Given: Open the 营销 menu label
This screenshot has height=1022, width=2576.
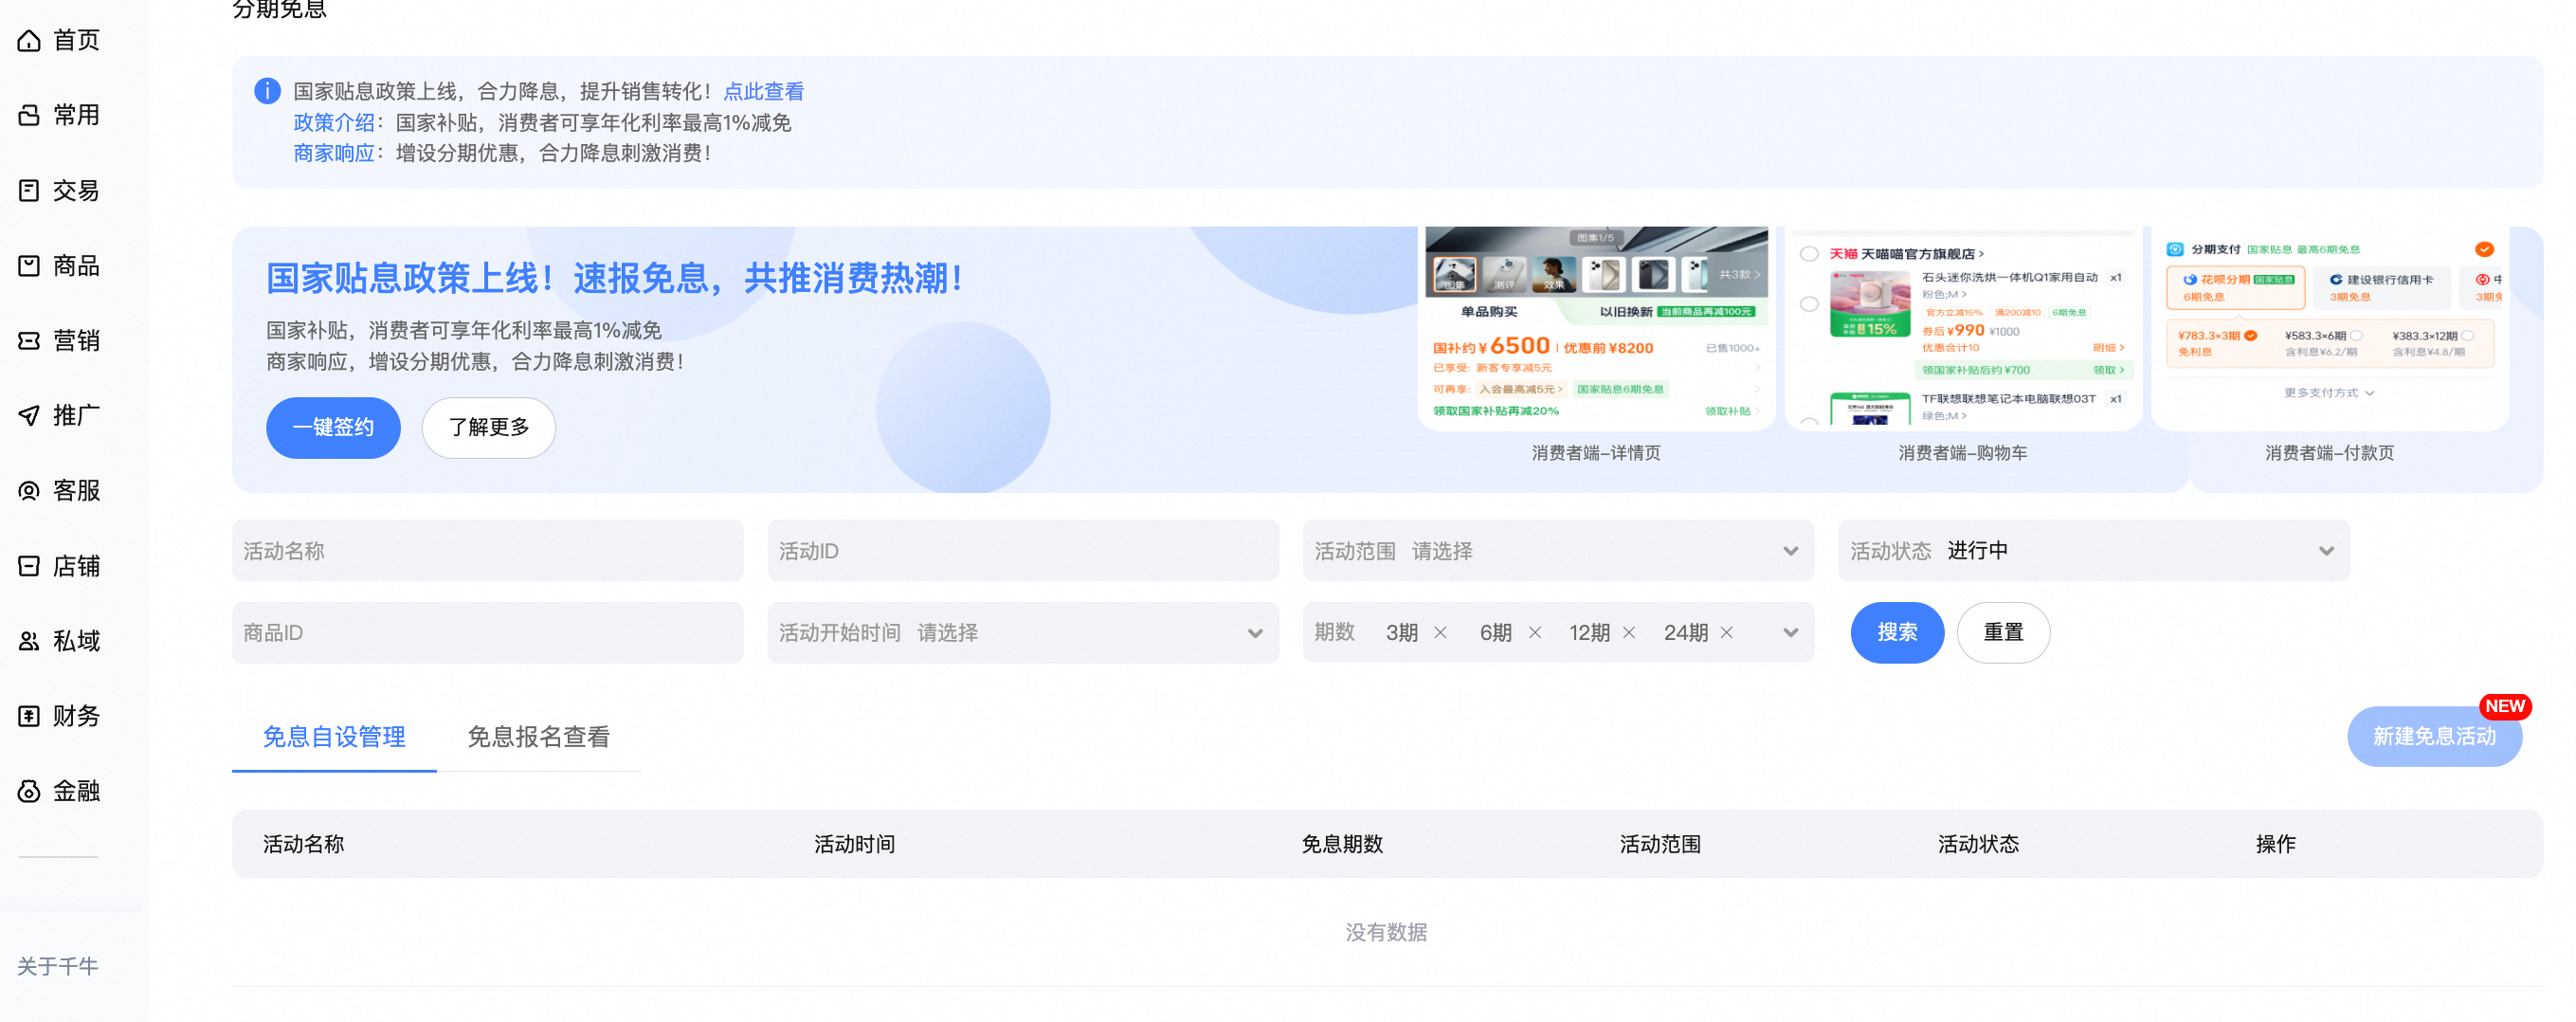Looking at the screenshot, I should click(x=76, y=340).
